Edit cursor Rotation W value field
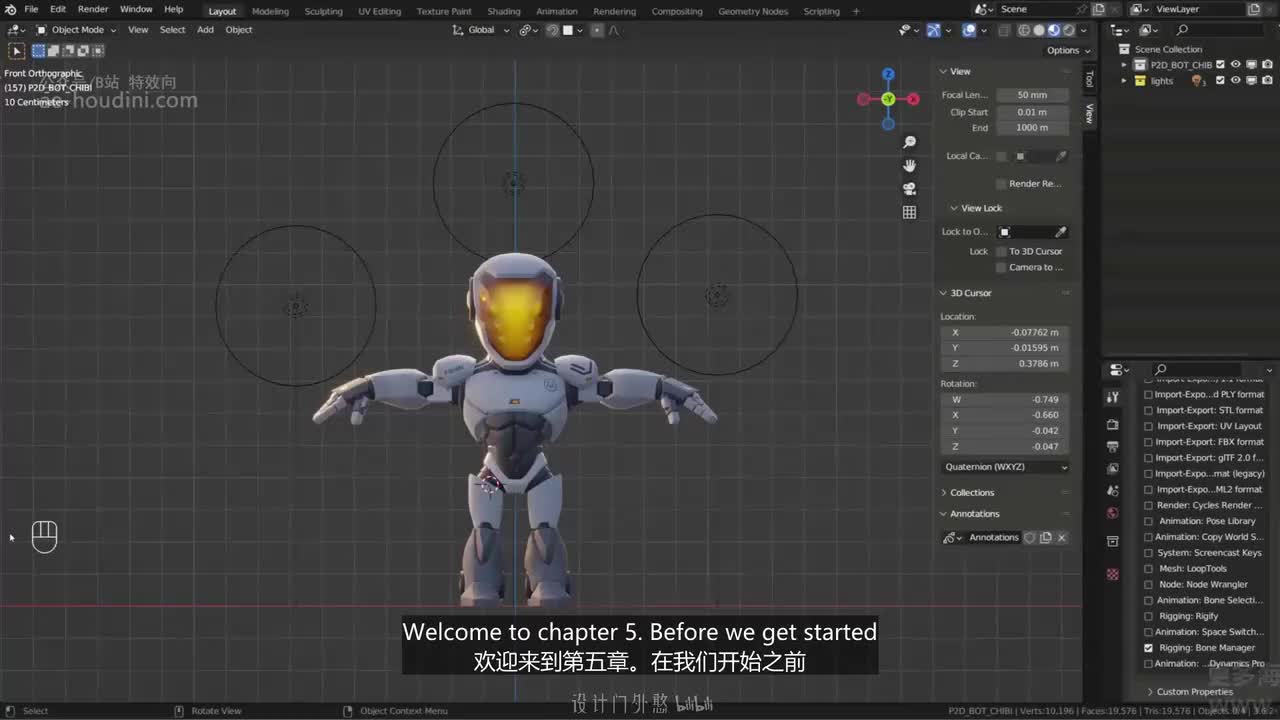The image size is (1280, 720). [1005, 400]
